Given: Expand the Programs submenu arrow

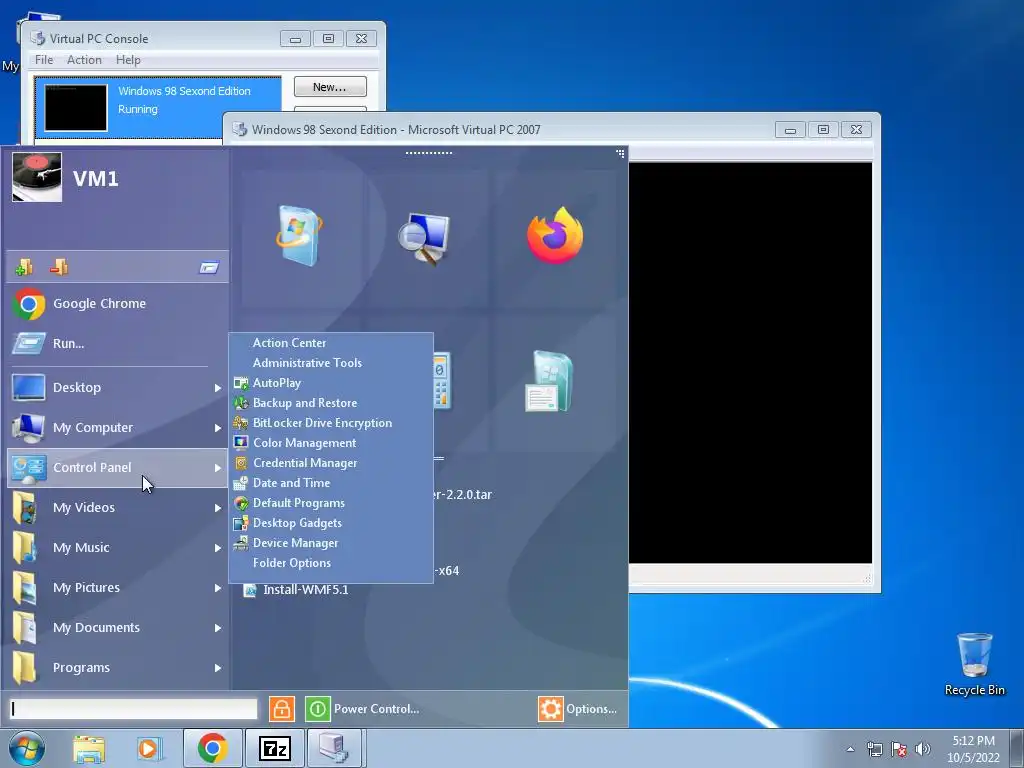Looking at the screenshot, I should [x=217, y=668].
